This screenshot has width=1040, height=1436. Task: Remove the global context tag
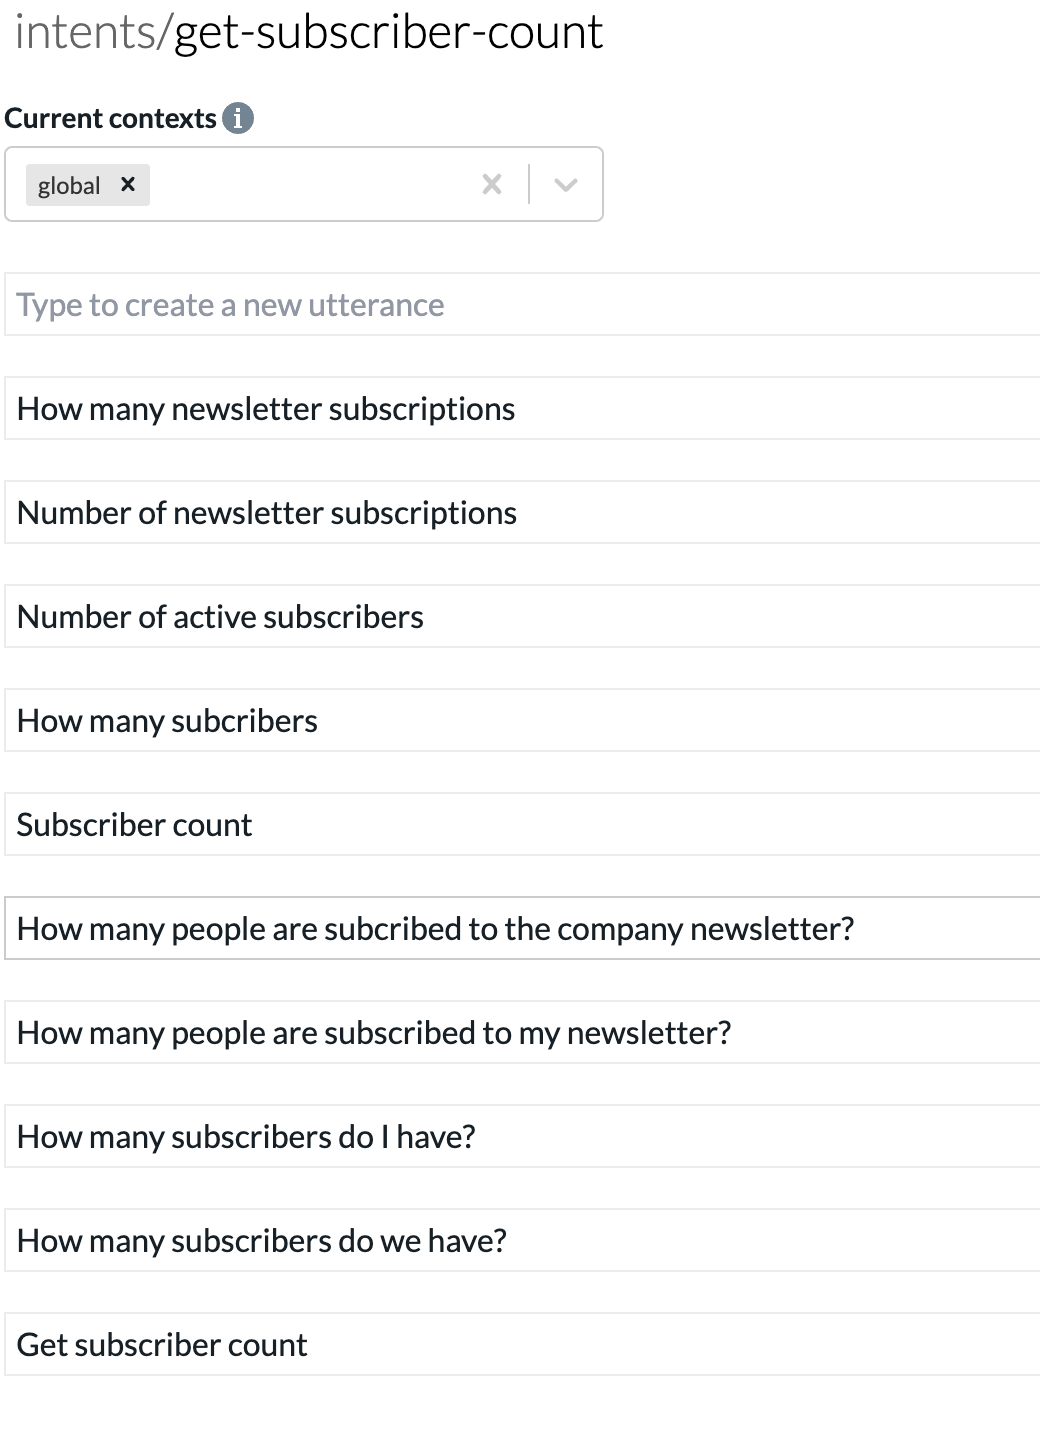(128, 184)
